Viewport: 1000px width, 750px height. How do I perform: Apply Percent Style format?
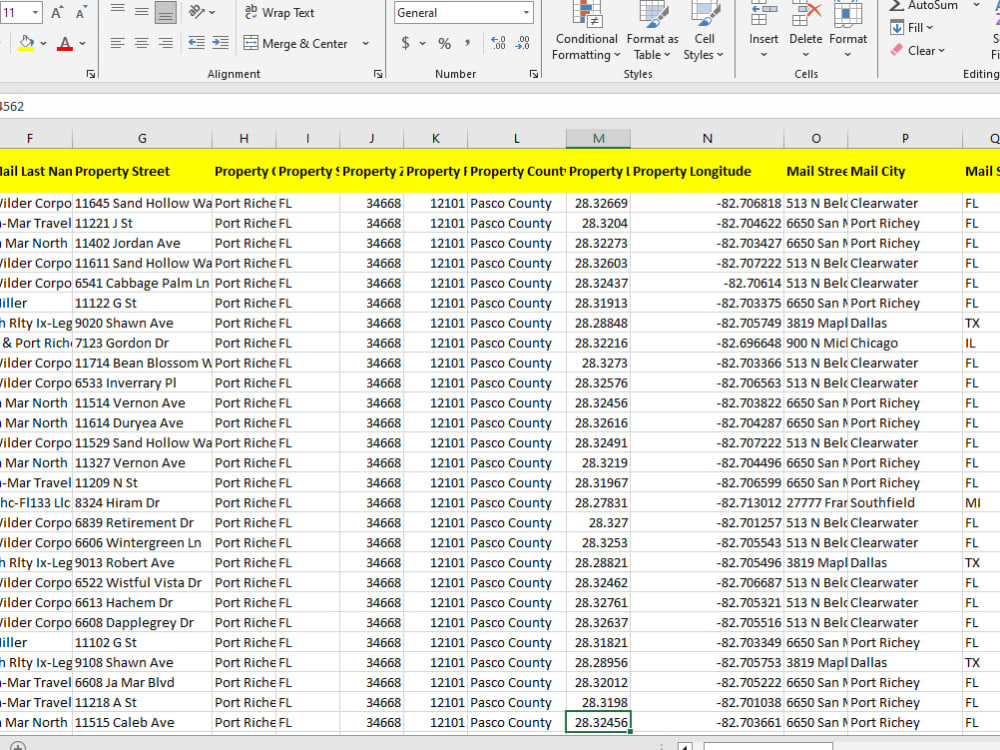click(x=445, y=43)
